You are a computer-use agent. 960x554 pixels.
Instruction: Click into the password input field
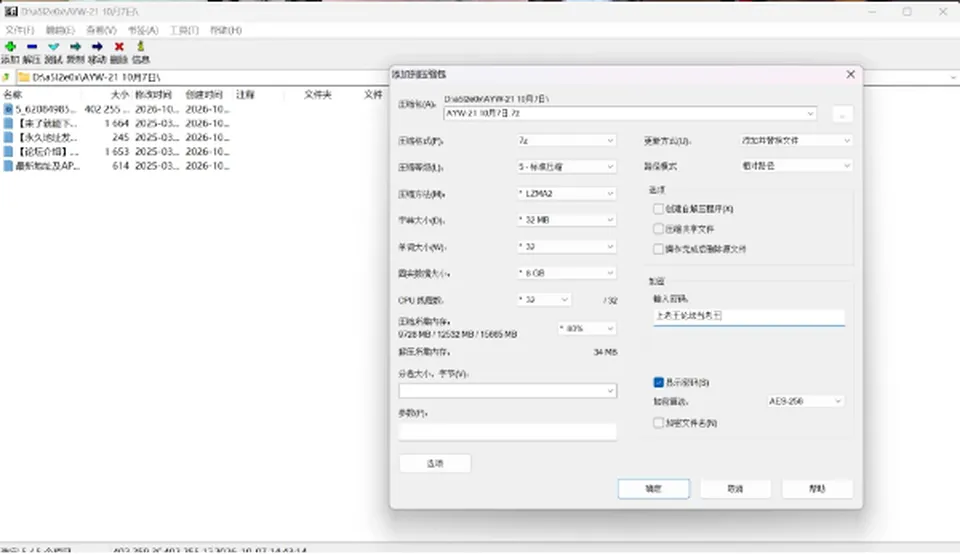(749, 316)
